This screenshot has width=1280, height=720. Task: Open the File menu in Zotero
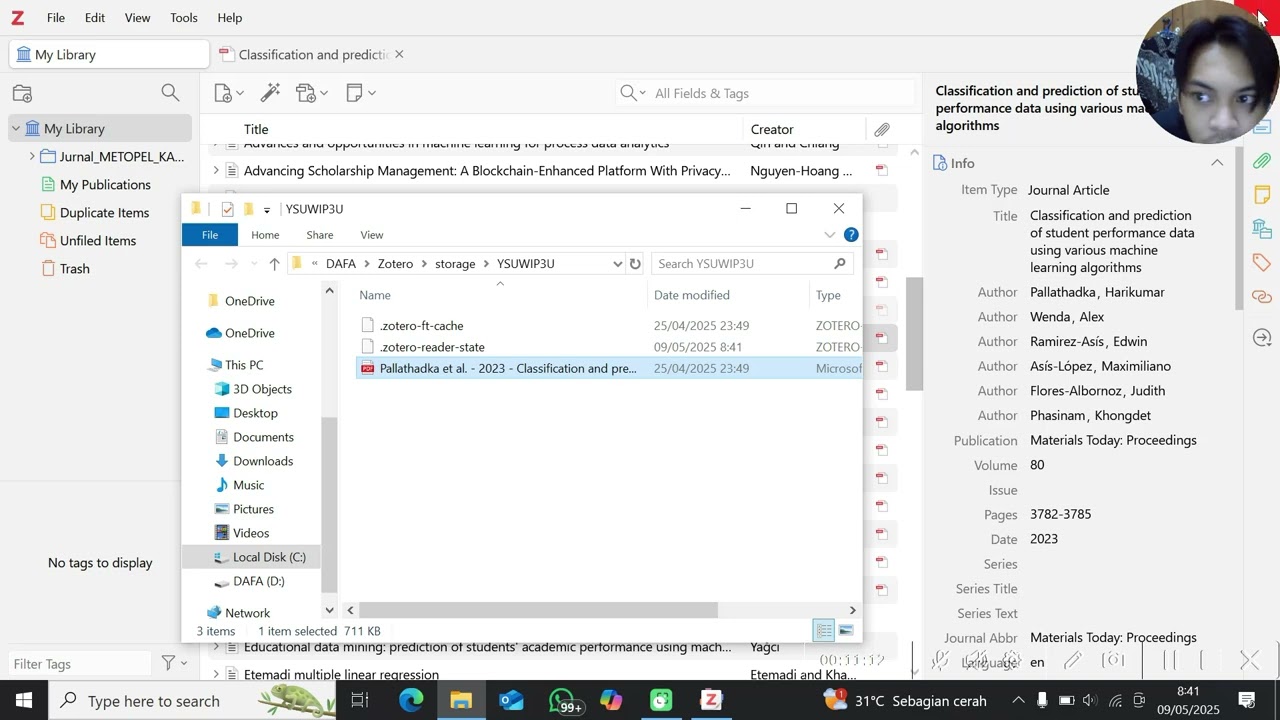click(x=56, y=17)
